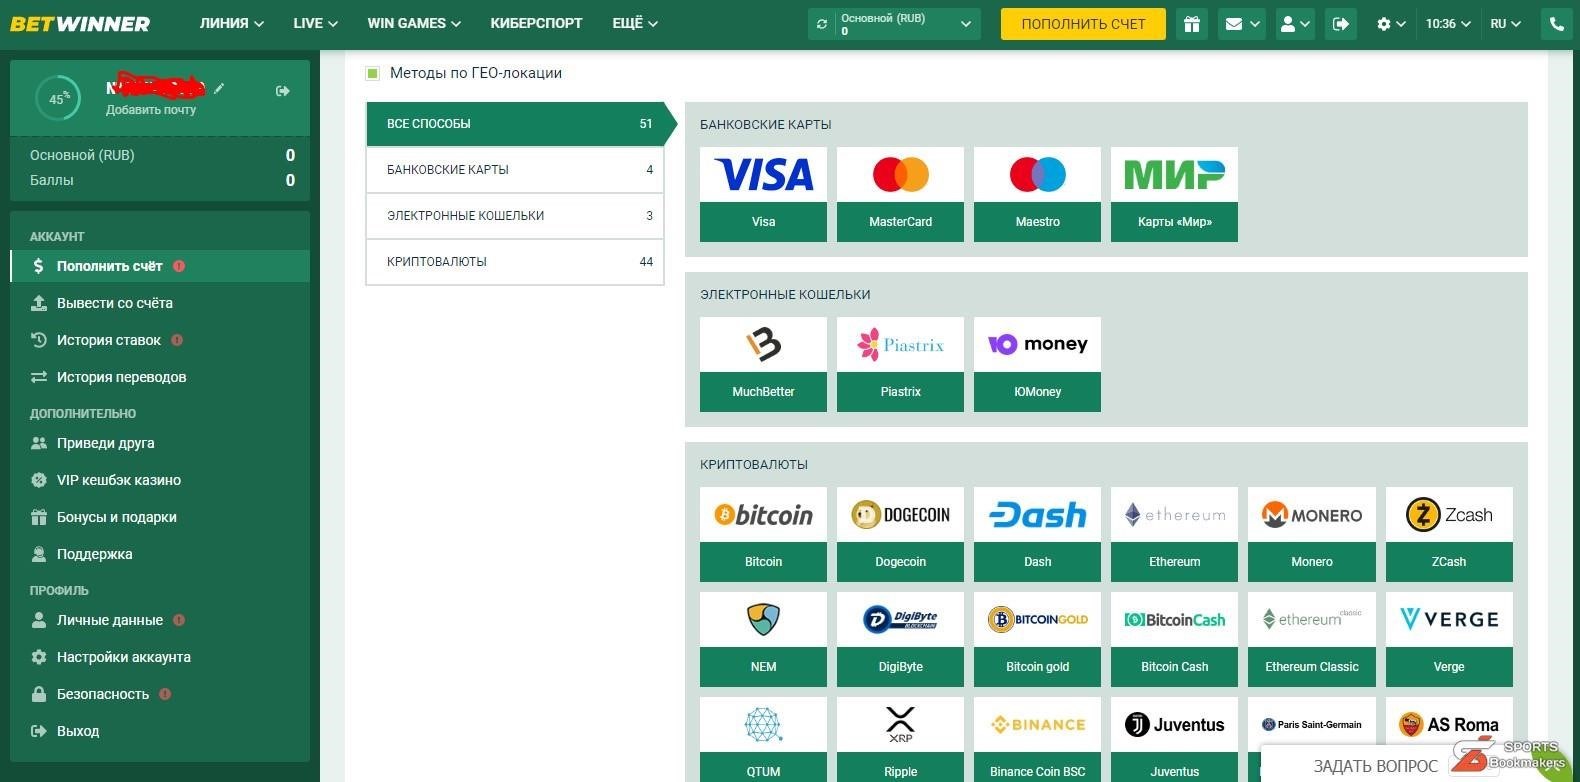Pick Bitcoin gold deposit option
The height and width of the screenshot is (782, 1580).
[1037, 639]
